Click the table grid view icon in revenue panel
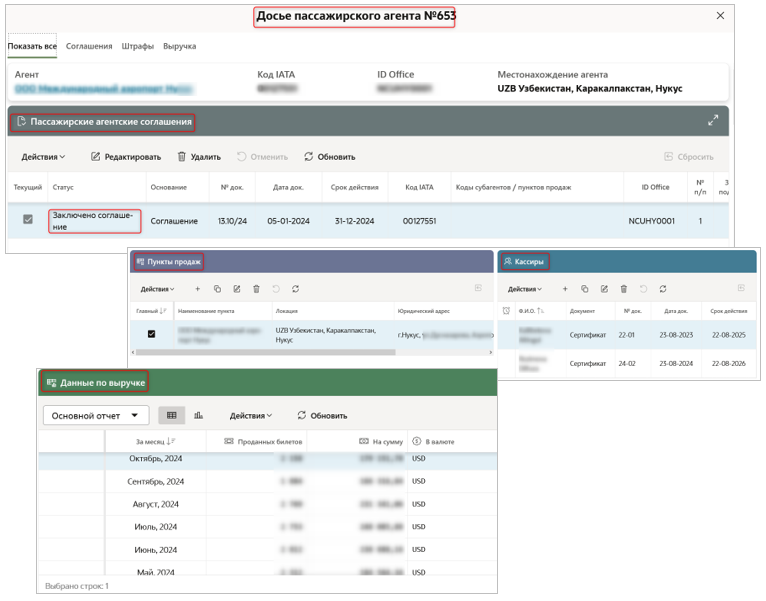The height and width of the screenshot is (601, 766). click(171, 415)
